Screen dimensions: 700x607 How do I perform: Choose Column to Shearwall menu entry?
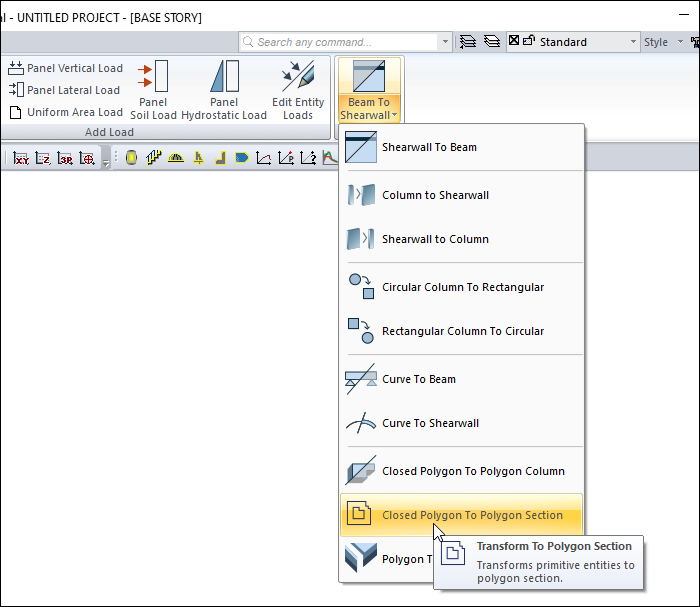(461, 195)
